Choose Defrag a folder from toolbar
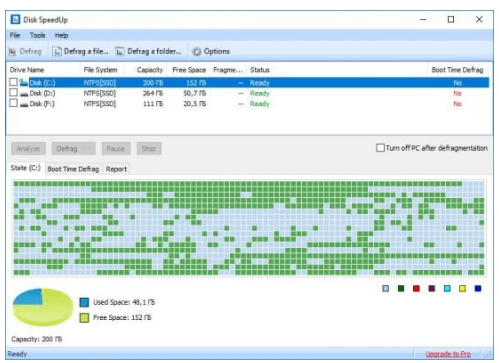 [x=148, y=51]
